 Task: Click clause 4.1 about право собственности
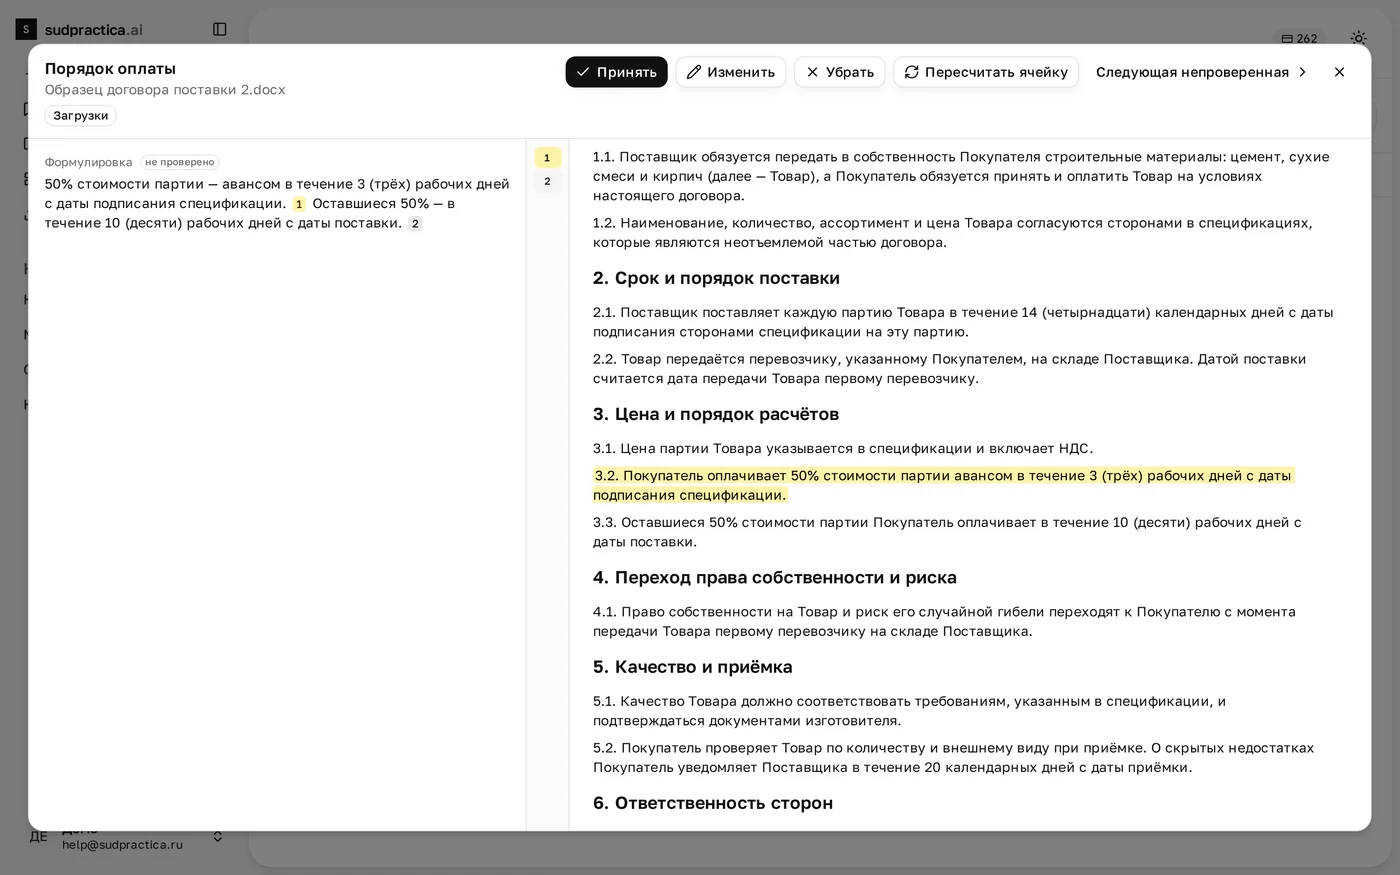pos(944,622)
